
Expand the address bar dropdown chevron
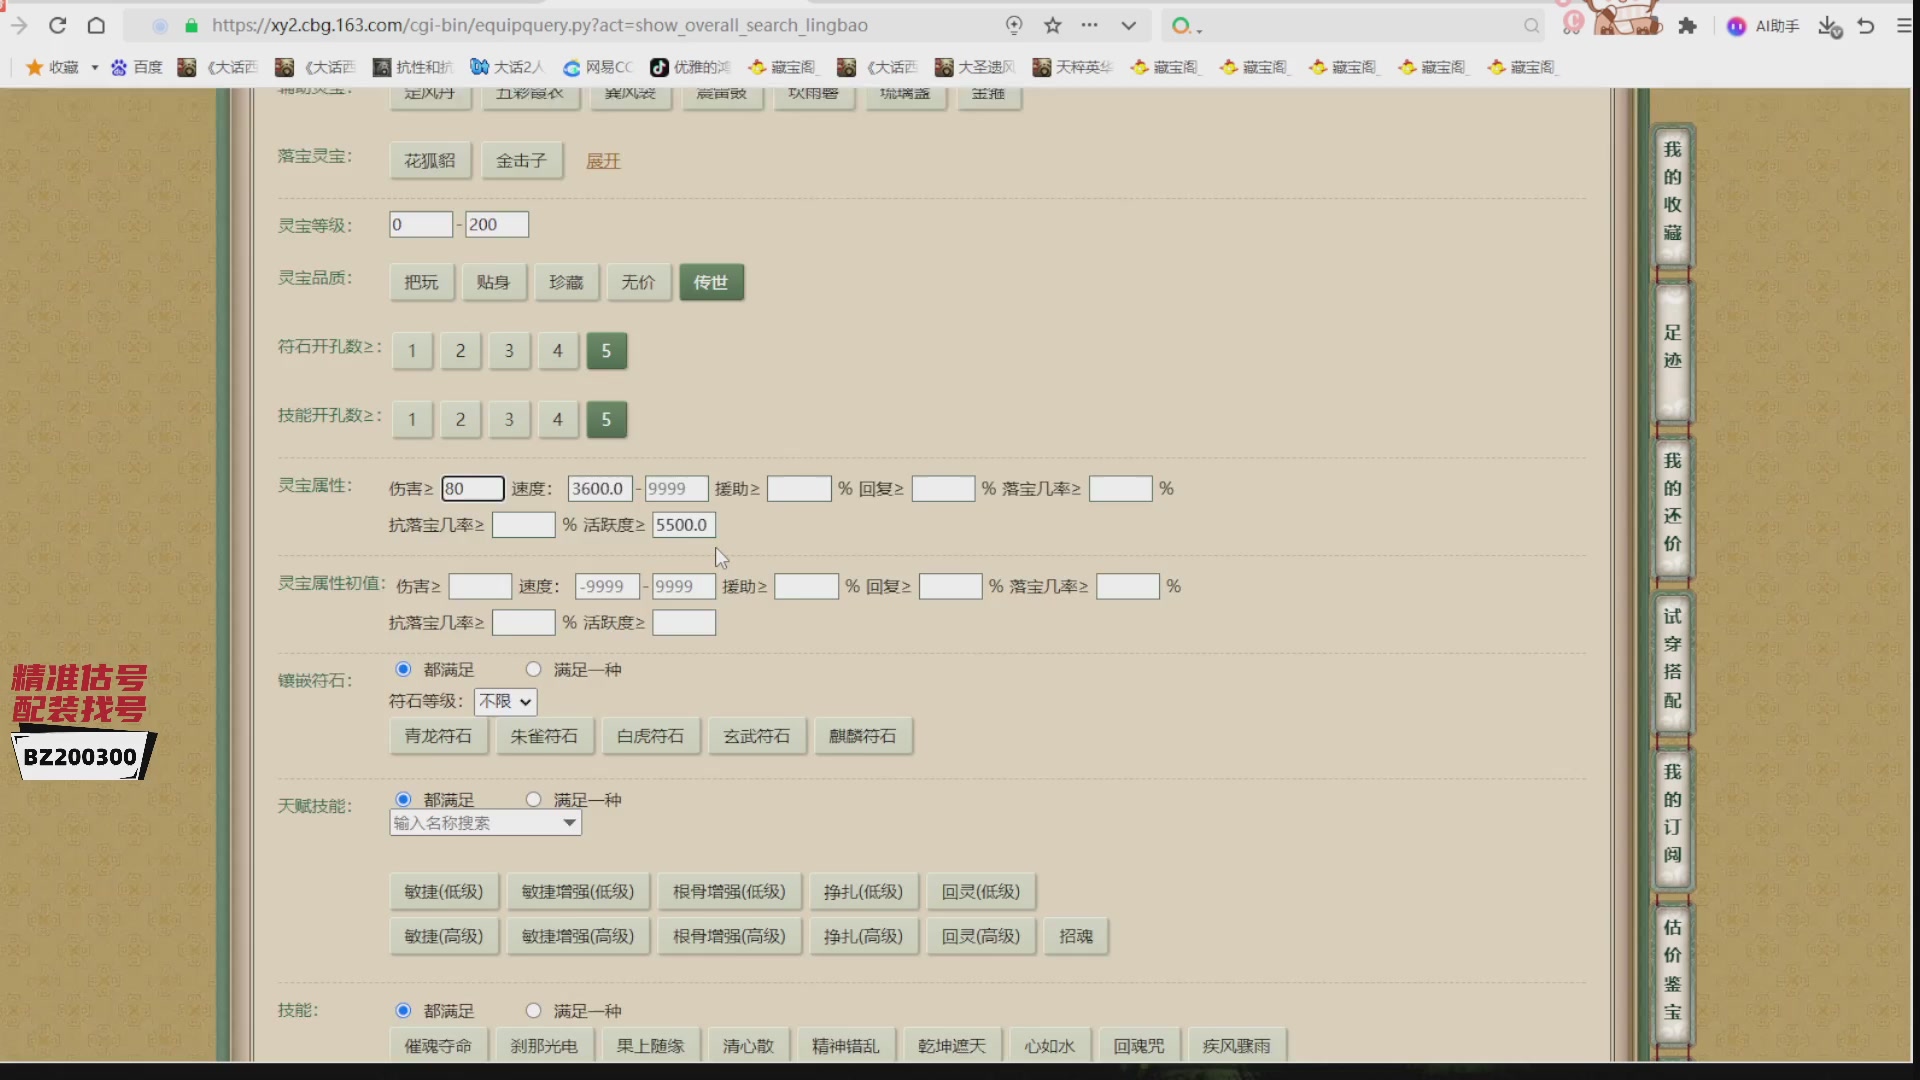1128,25
